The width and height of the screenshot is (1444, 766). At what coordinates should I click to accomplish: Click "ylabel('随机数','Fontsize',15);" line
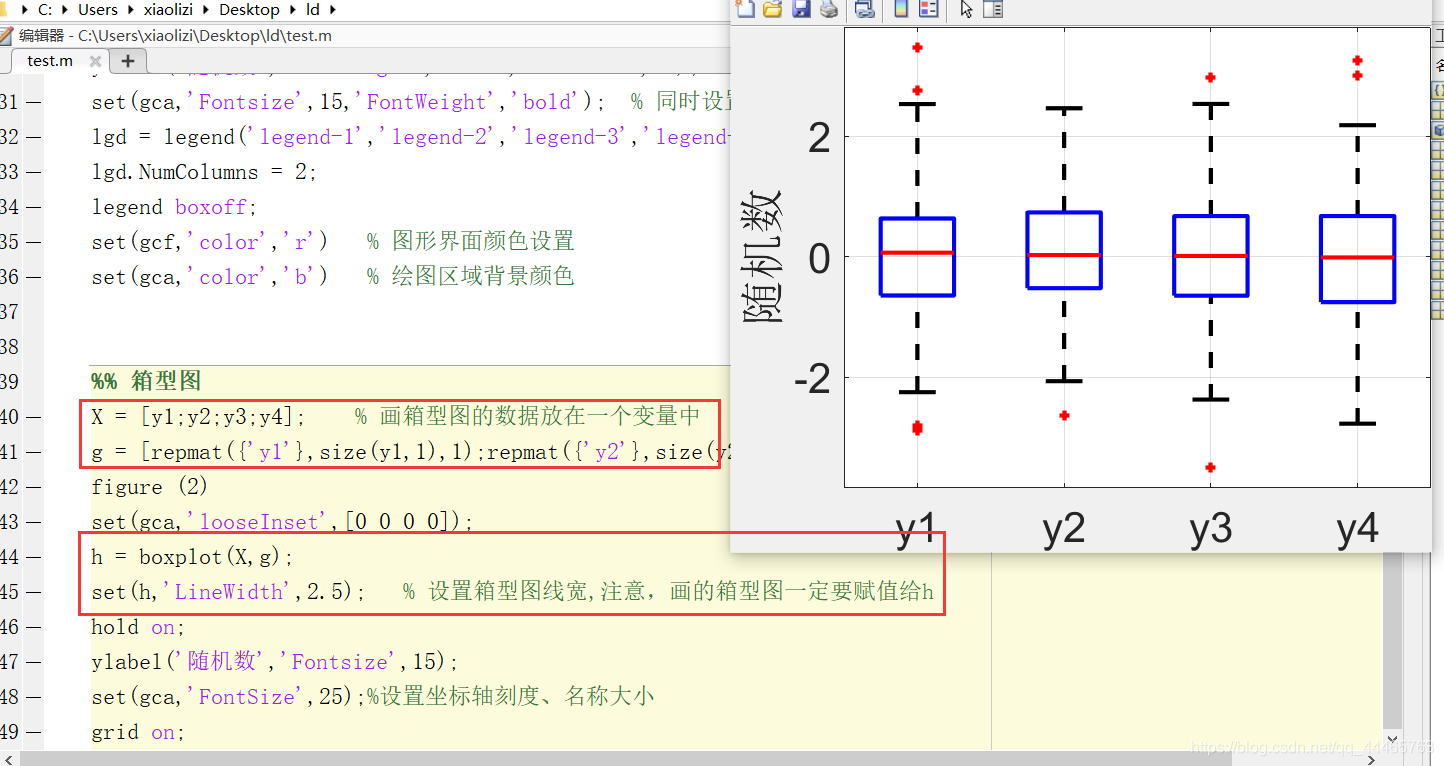coord(275,662)
